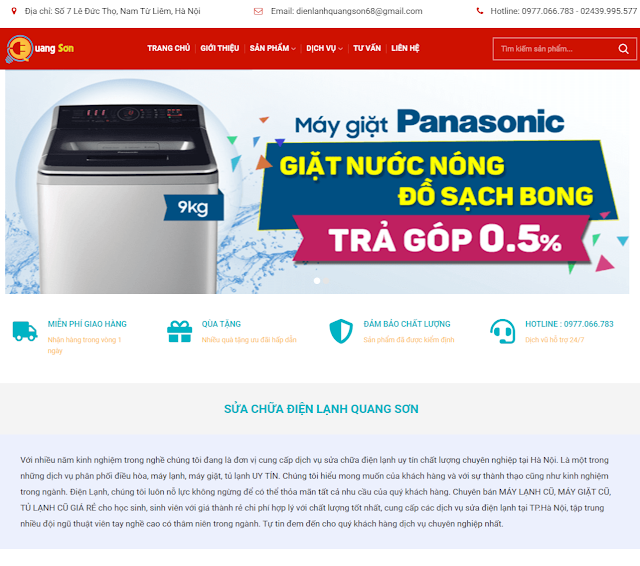Click the quality shield icon
The height and width of the screenshot is (566, 640).
[x=341, y=331]
